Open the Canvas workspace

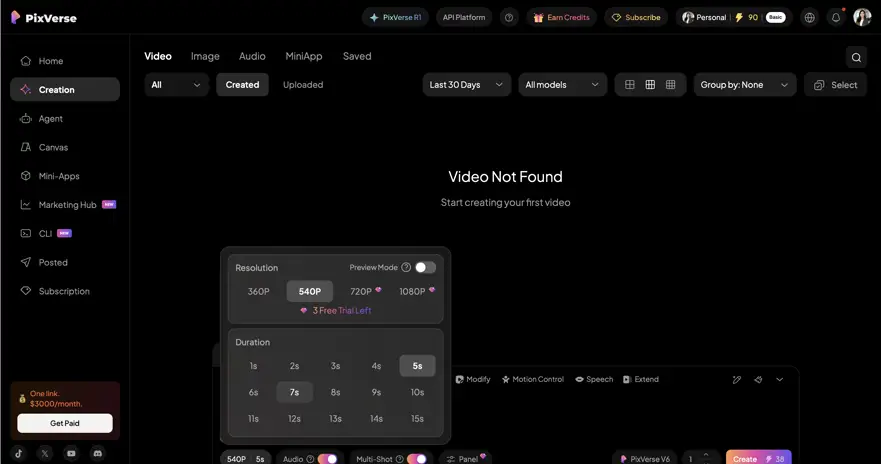[x=65, y=147]
